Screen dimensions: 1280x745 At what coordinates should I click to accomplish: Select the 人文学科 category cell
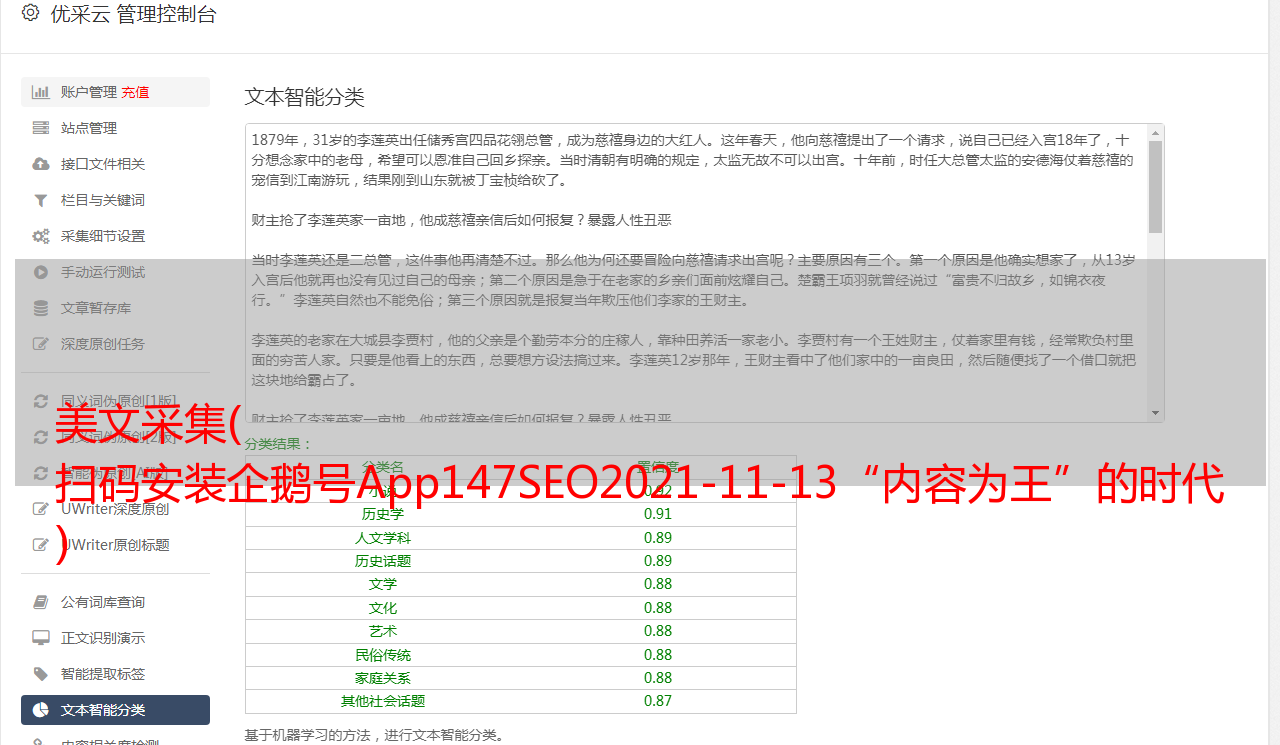383,538
